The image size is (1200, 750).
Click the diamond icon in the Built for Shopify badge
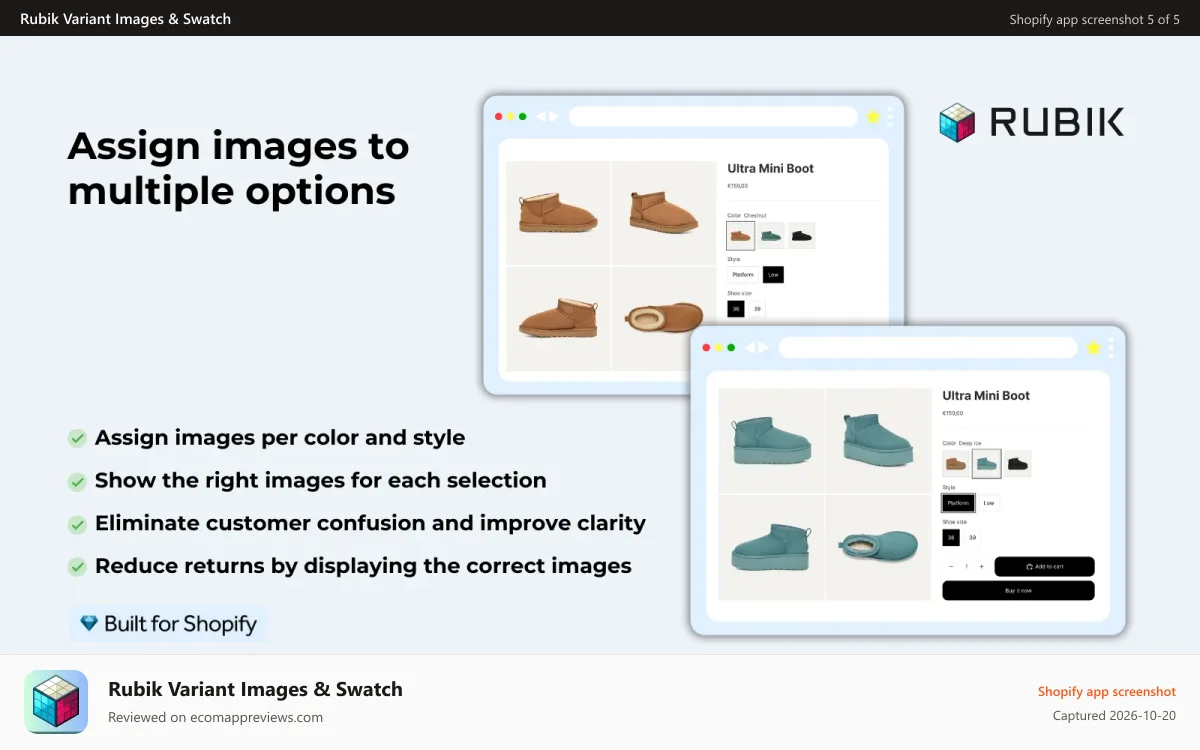[89, 624]
